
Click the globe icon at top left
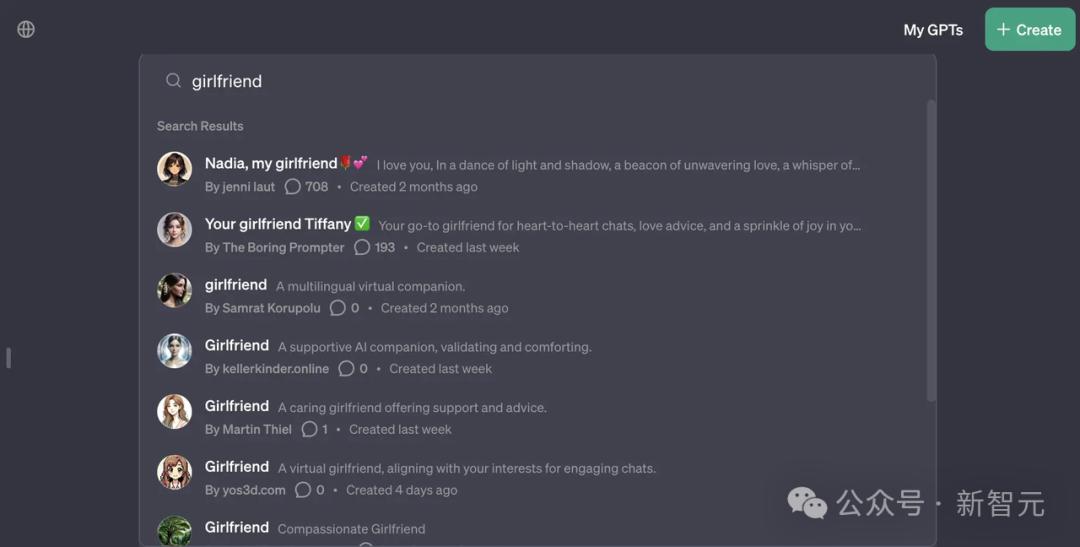click(x=26, y=29)
